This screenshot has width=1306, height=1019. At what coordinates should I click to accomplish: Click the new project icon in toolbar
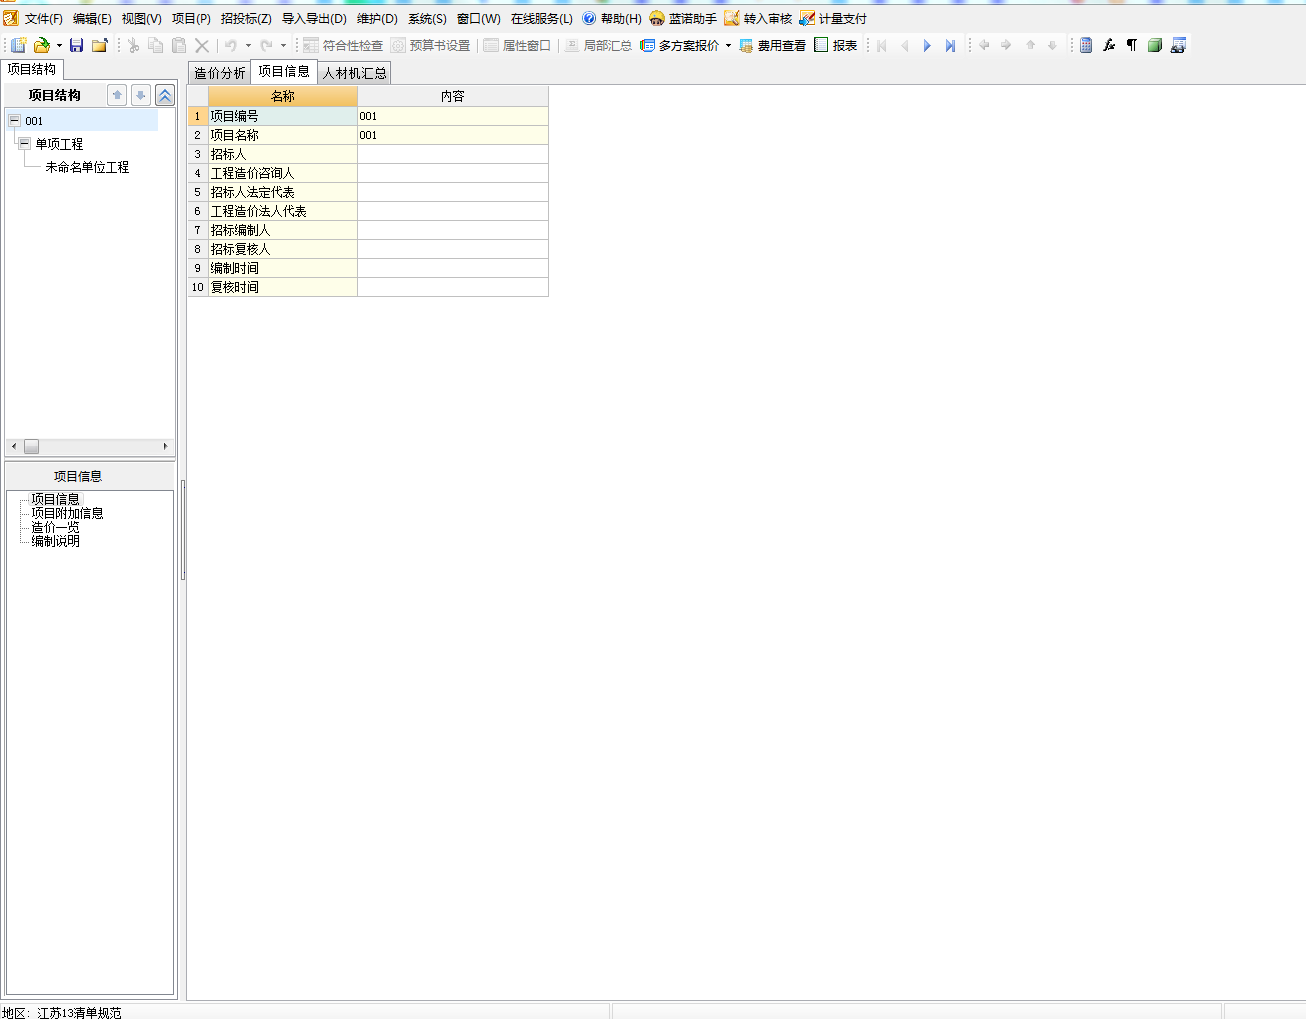tap(19, 45)
